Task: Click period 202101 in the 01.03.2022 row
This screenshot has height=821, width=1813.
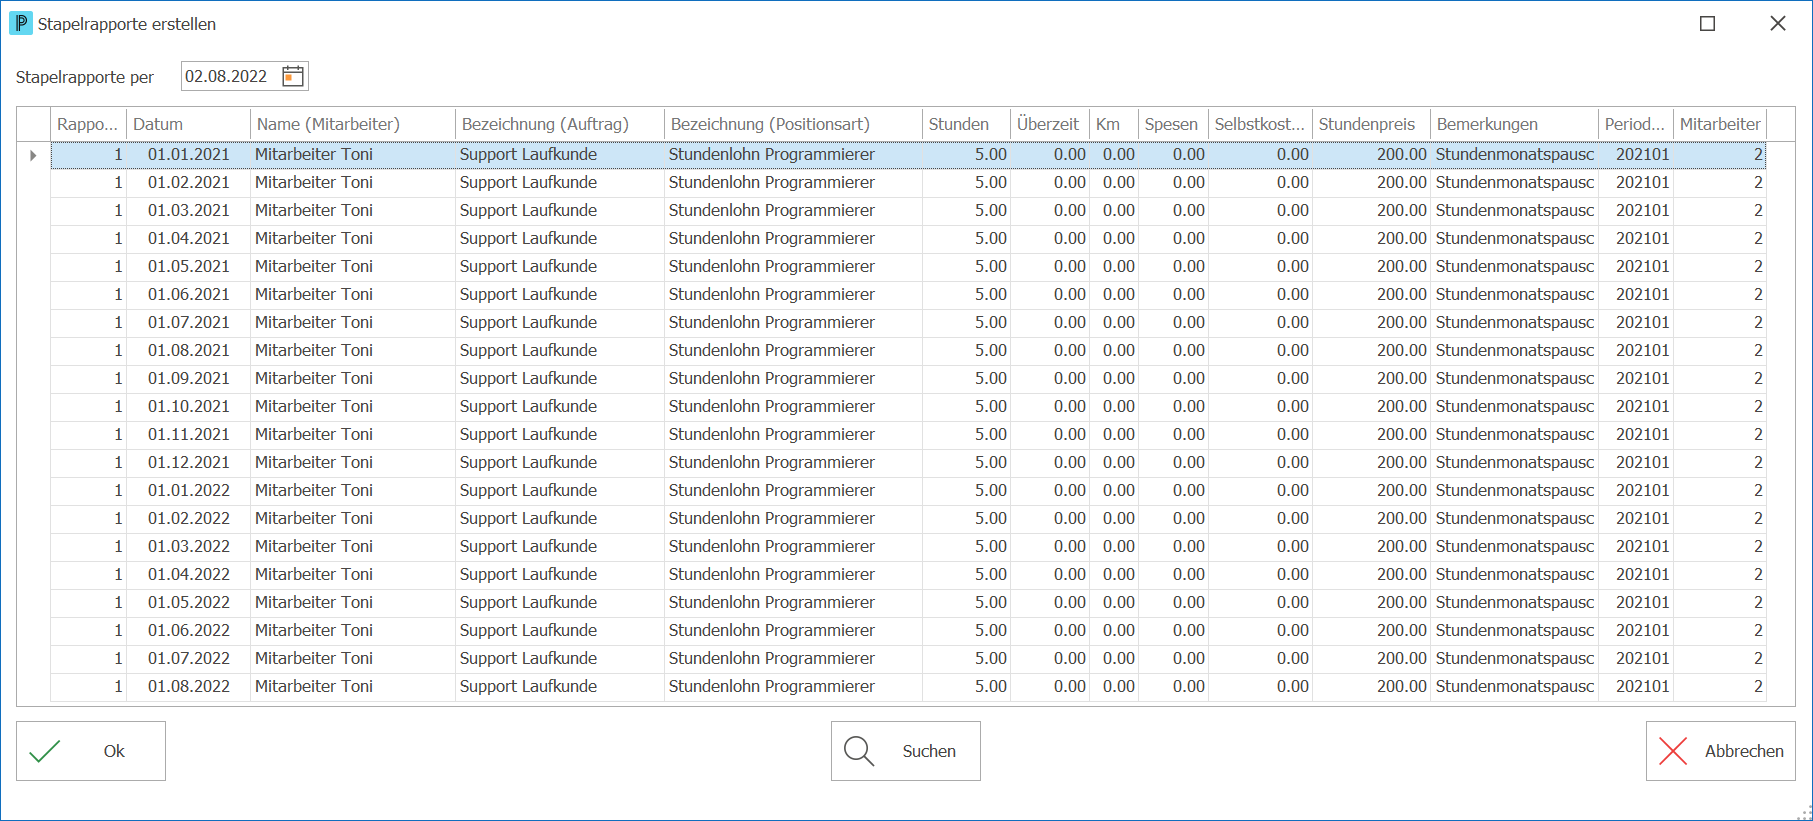Action: pos(1636,546)
